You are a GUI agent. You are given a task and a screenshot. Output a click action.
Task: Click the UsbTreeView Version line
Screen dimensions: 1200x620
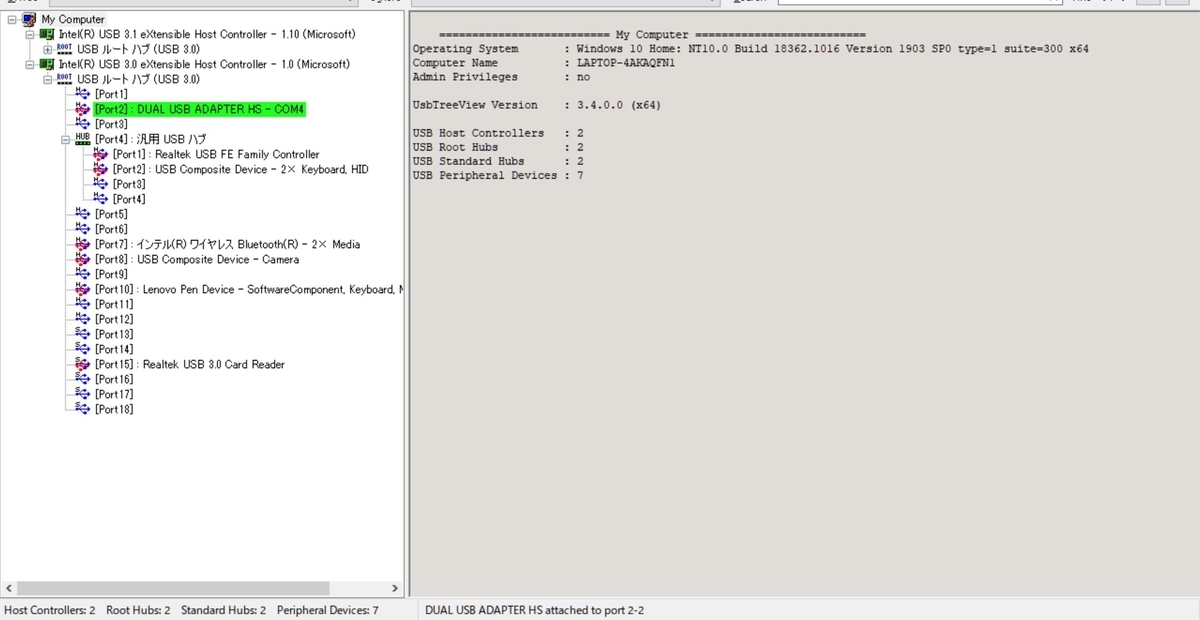536,105
